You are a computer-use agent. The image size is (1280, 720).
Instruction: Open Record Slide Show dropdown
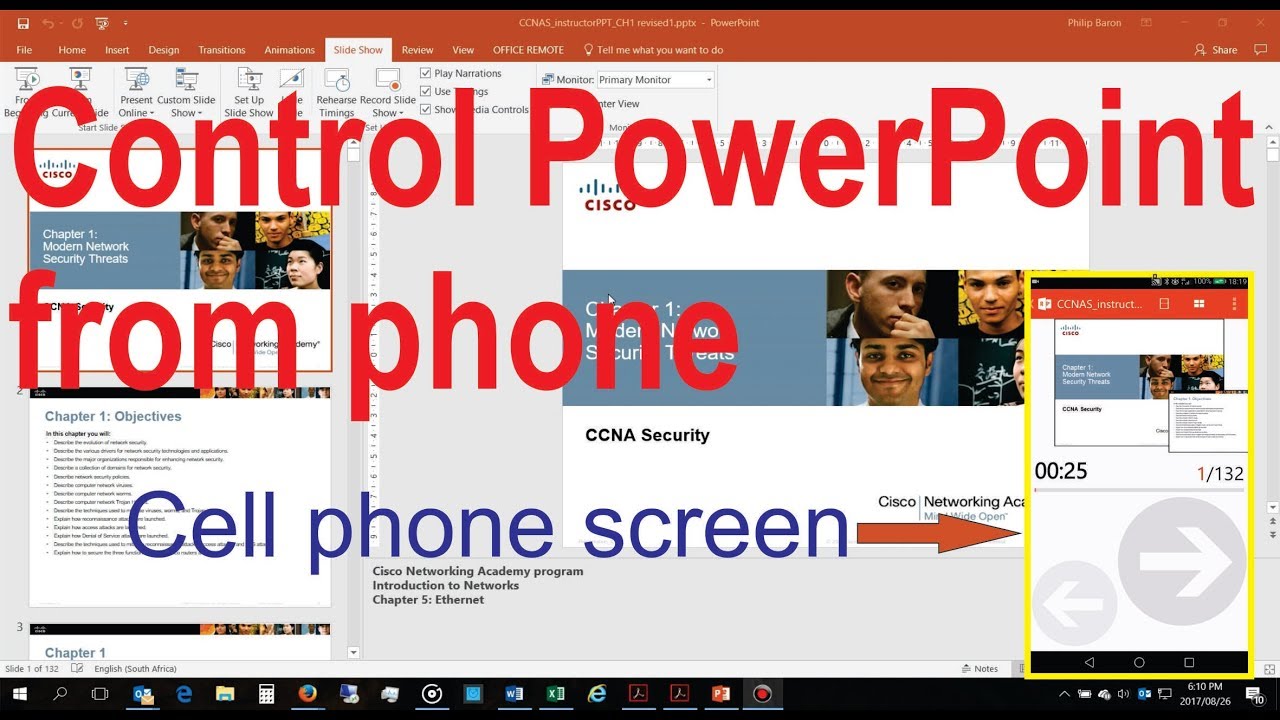tap(388, 93)
